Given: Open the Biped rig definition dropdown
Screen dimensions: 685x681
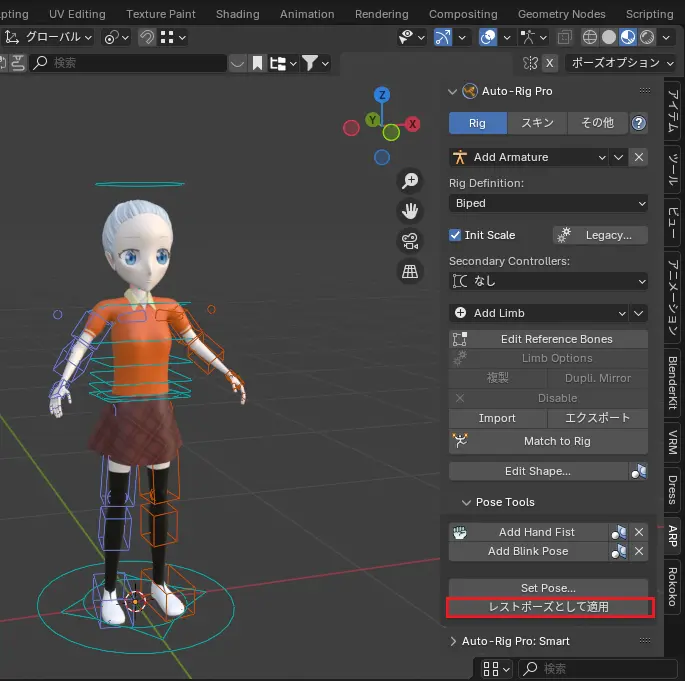Looking at the screenshot, I should [x=548, y=204].
